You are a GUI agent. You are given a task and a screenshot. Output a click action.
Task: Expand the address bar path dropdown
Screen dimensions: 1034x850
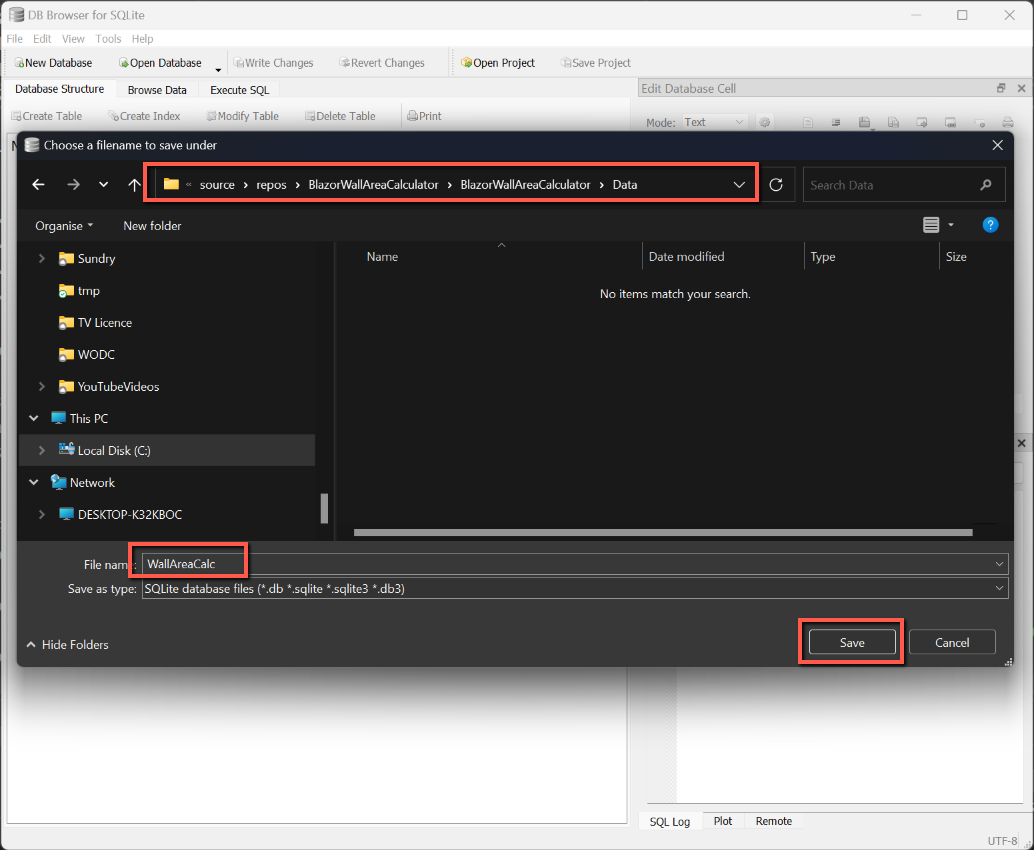740,185
